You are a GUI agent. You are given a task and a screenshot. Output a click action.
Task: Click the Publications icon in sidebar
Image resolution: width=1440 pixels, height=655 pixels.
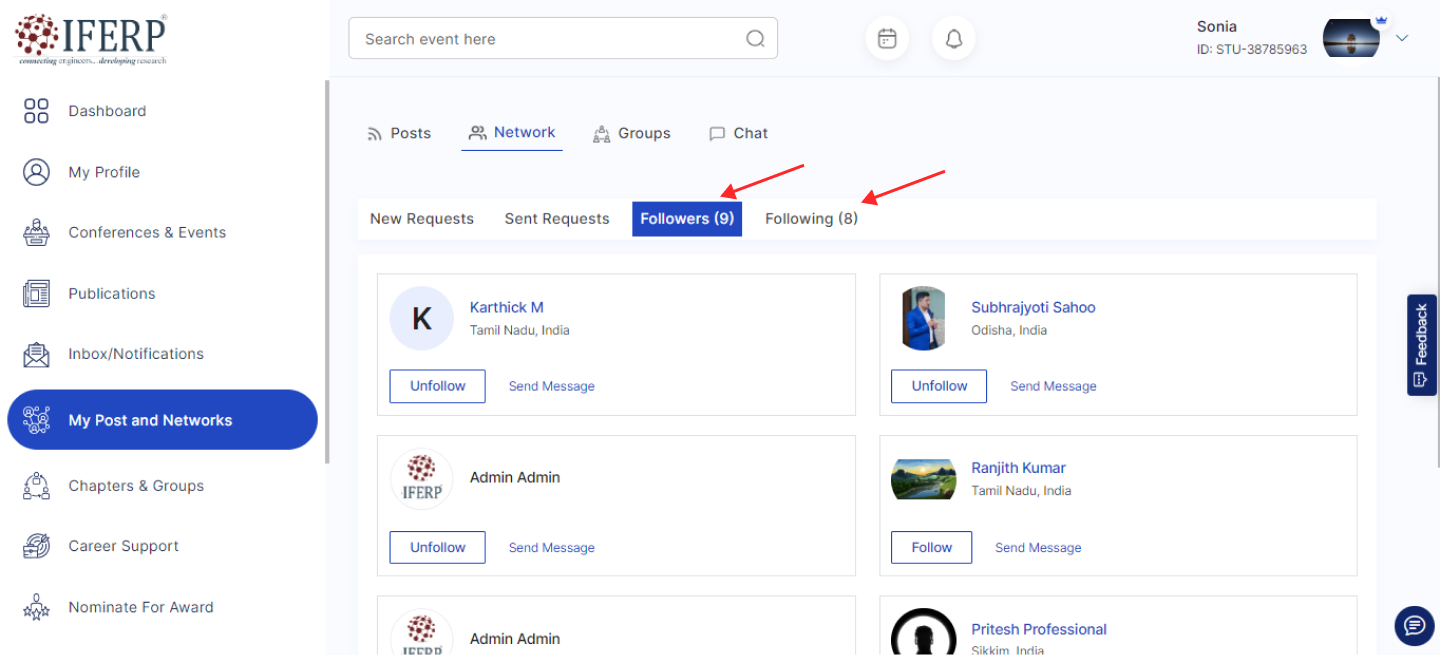pyautogui.click(x=36, y=293)
